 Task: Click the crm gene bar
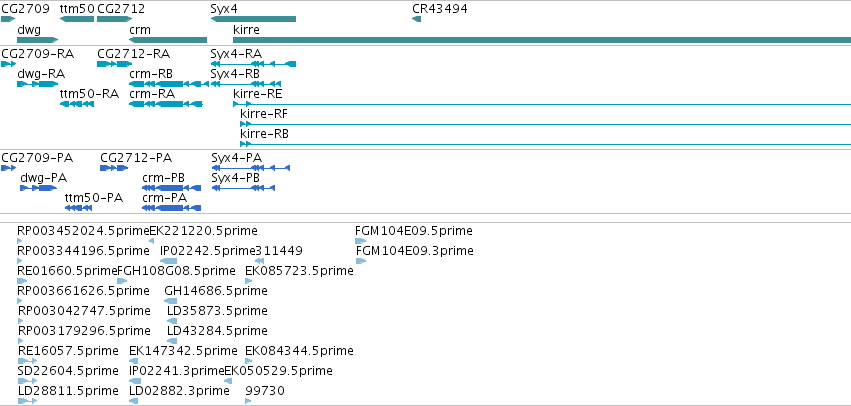coord(168,40)
